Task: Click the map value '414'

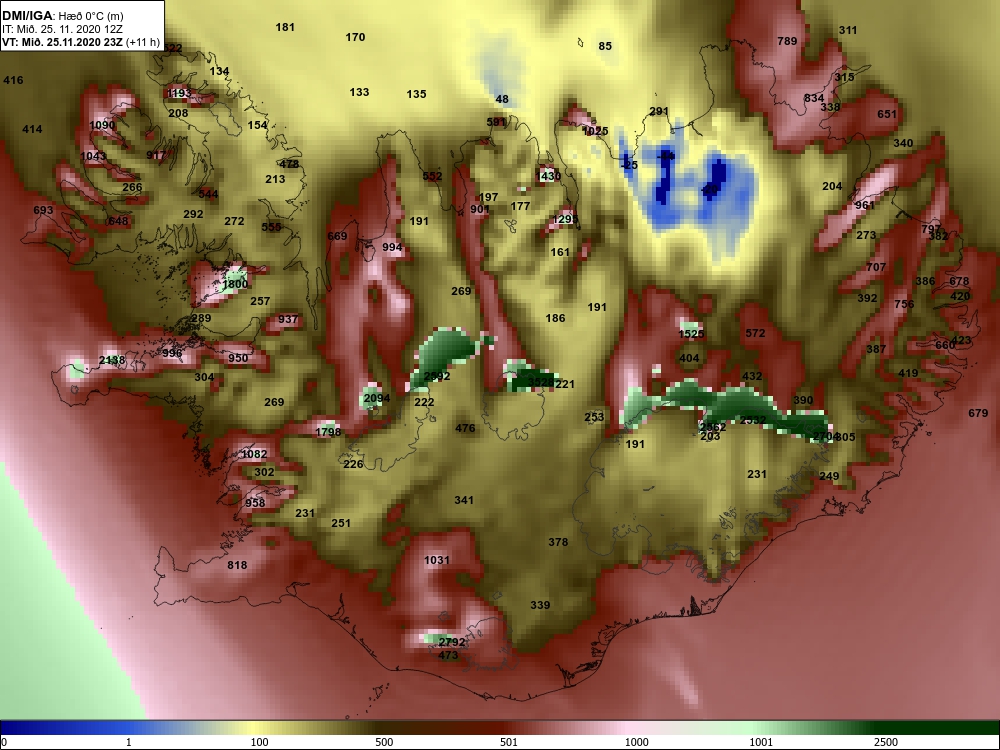Action: tap(33, 129)
